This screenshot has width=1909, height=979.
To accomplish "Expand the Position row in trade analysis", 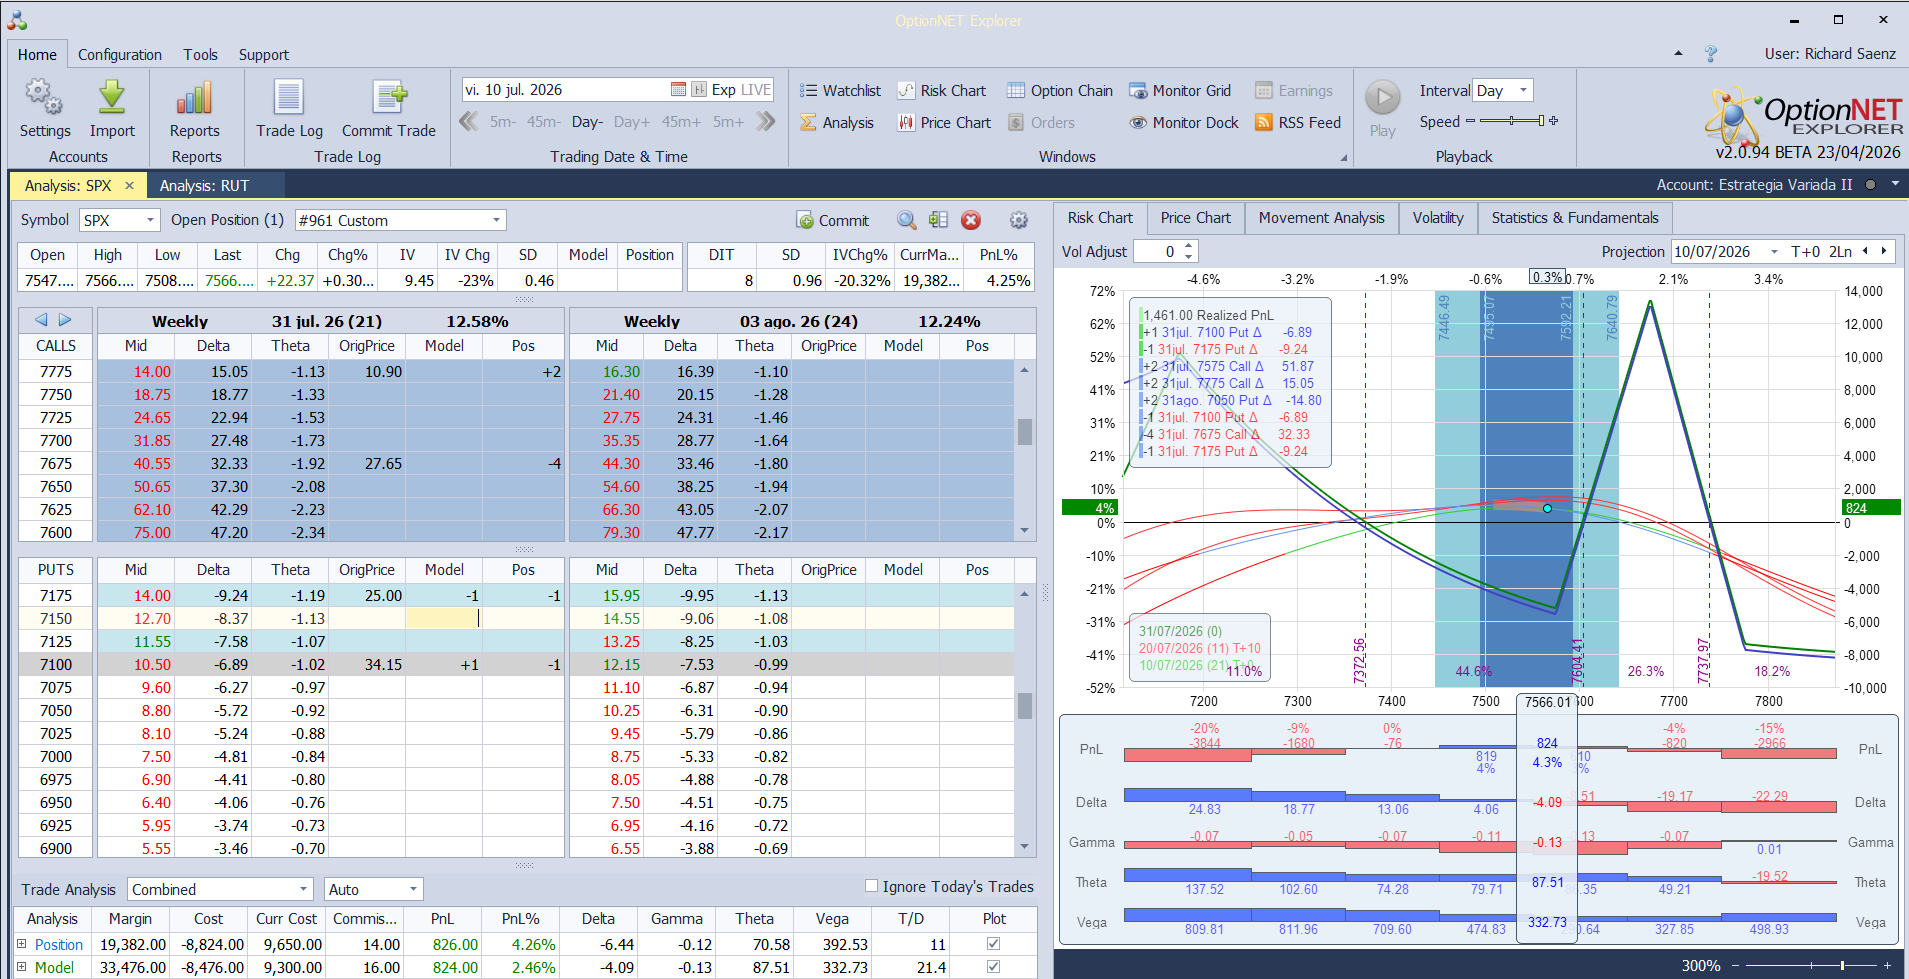I will 21,944.
